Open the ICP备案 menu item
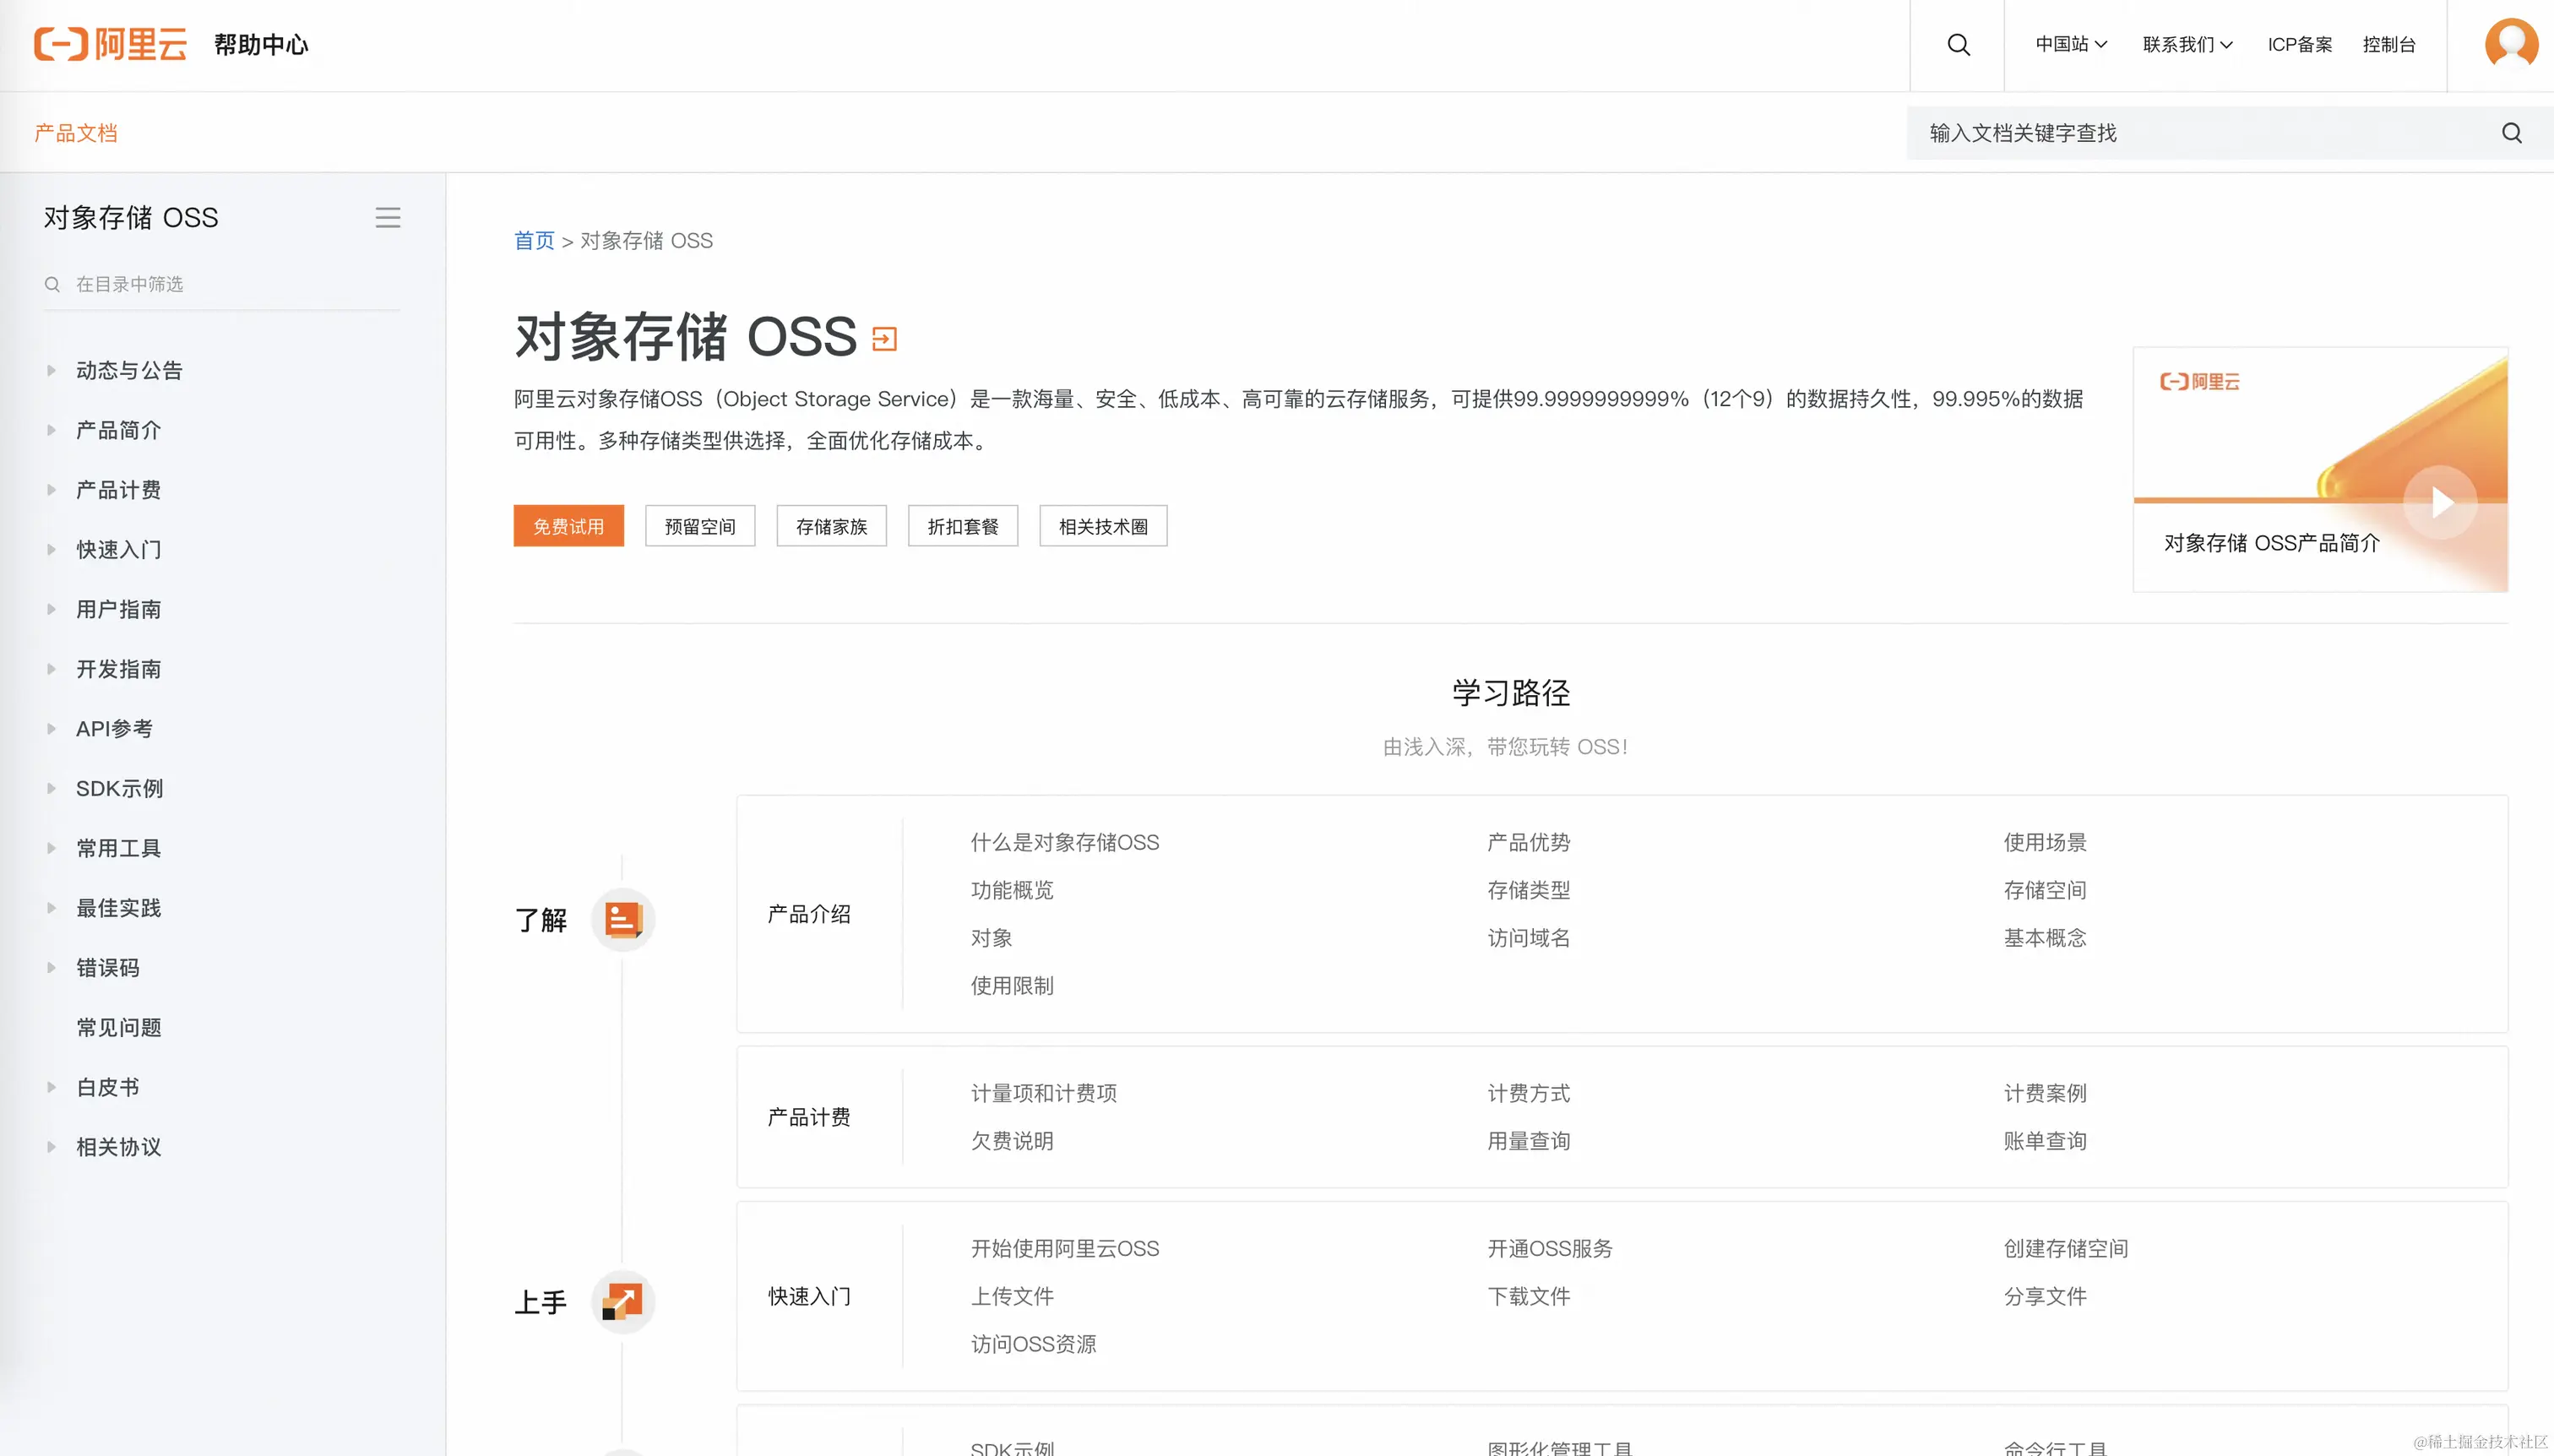The height and width of the screenshot is (1456, 2554). [2299, 44]
